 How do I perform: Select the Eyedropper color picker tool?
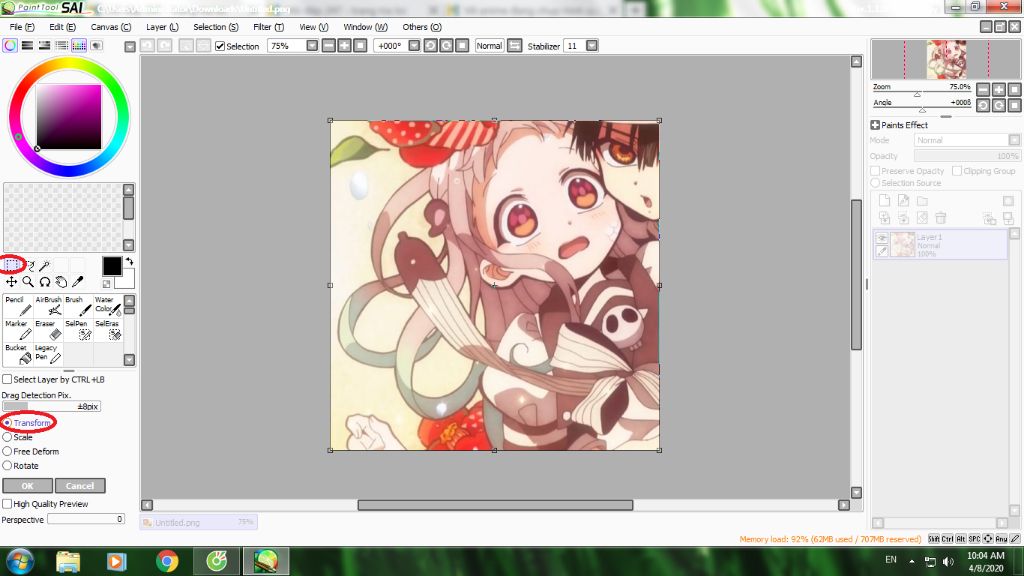click(77, 281)
